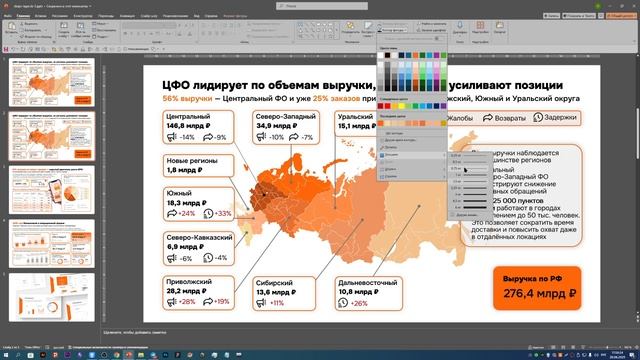The image size is (640, 360).
Task: Click the Cut (Вырезать) scissors icon
Action: (x=22, y=24)
